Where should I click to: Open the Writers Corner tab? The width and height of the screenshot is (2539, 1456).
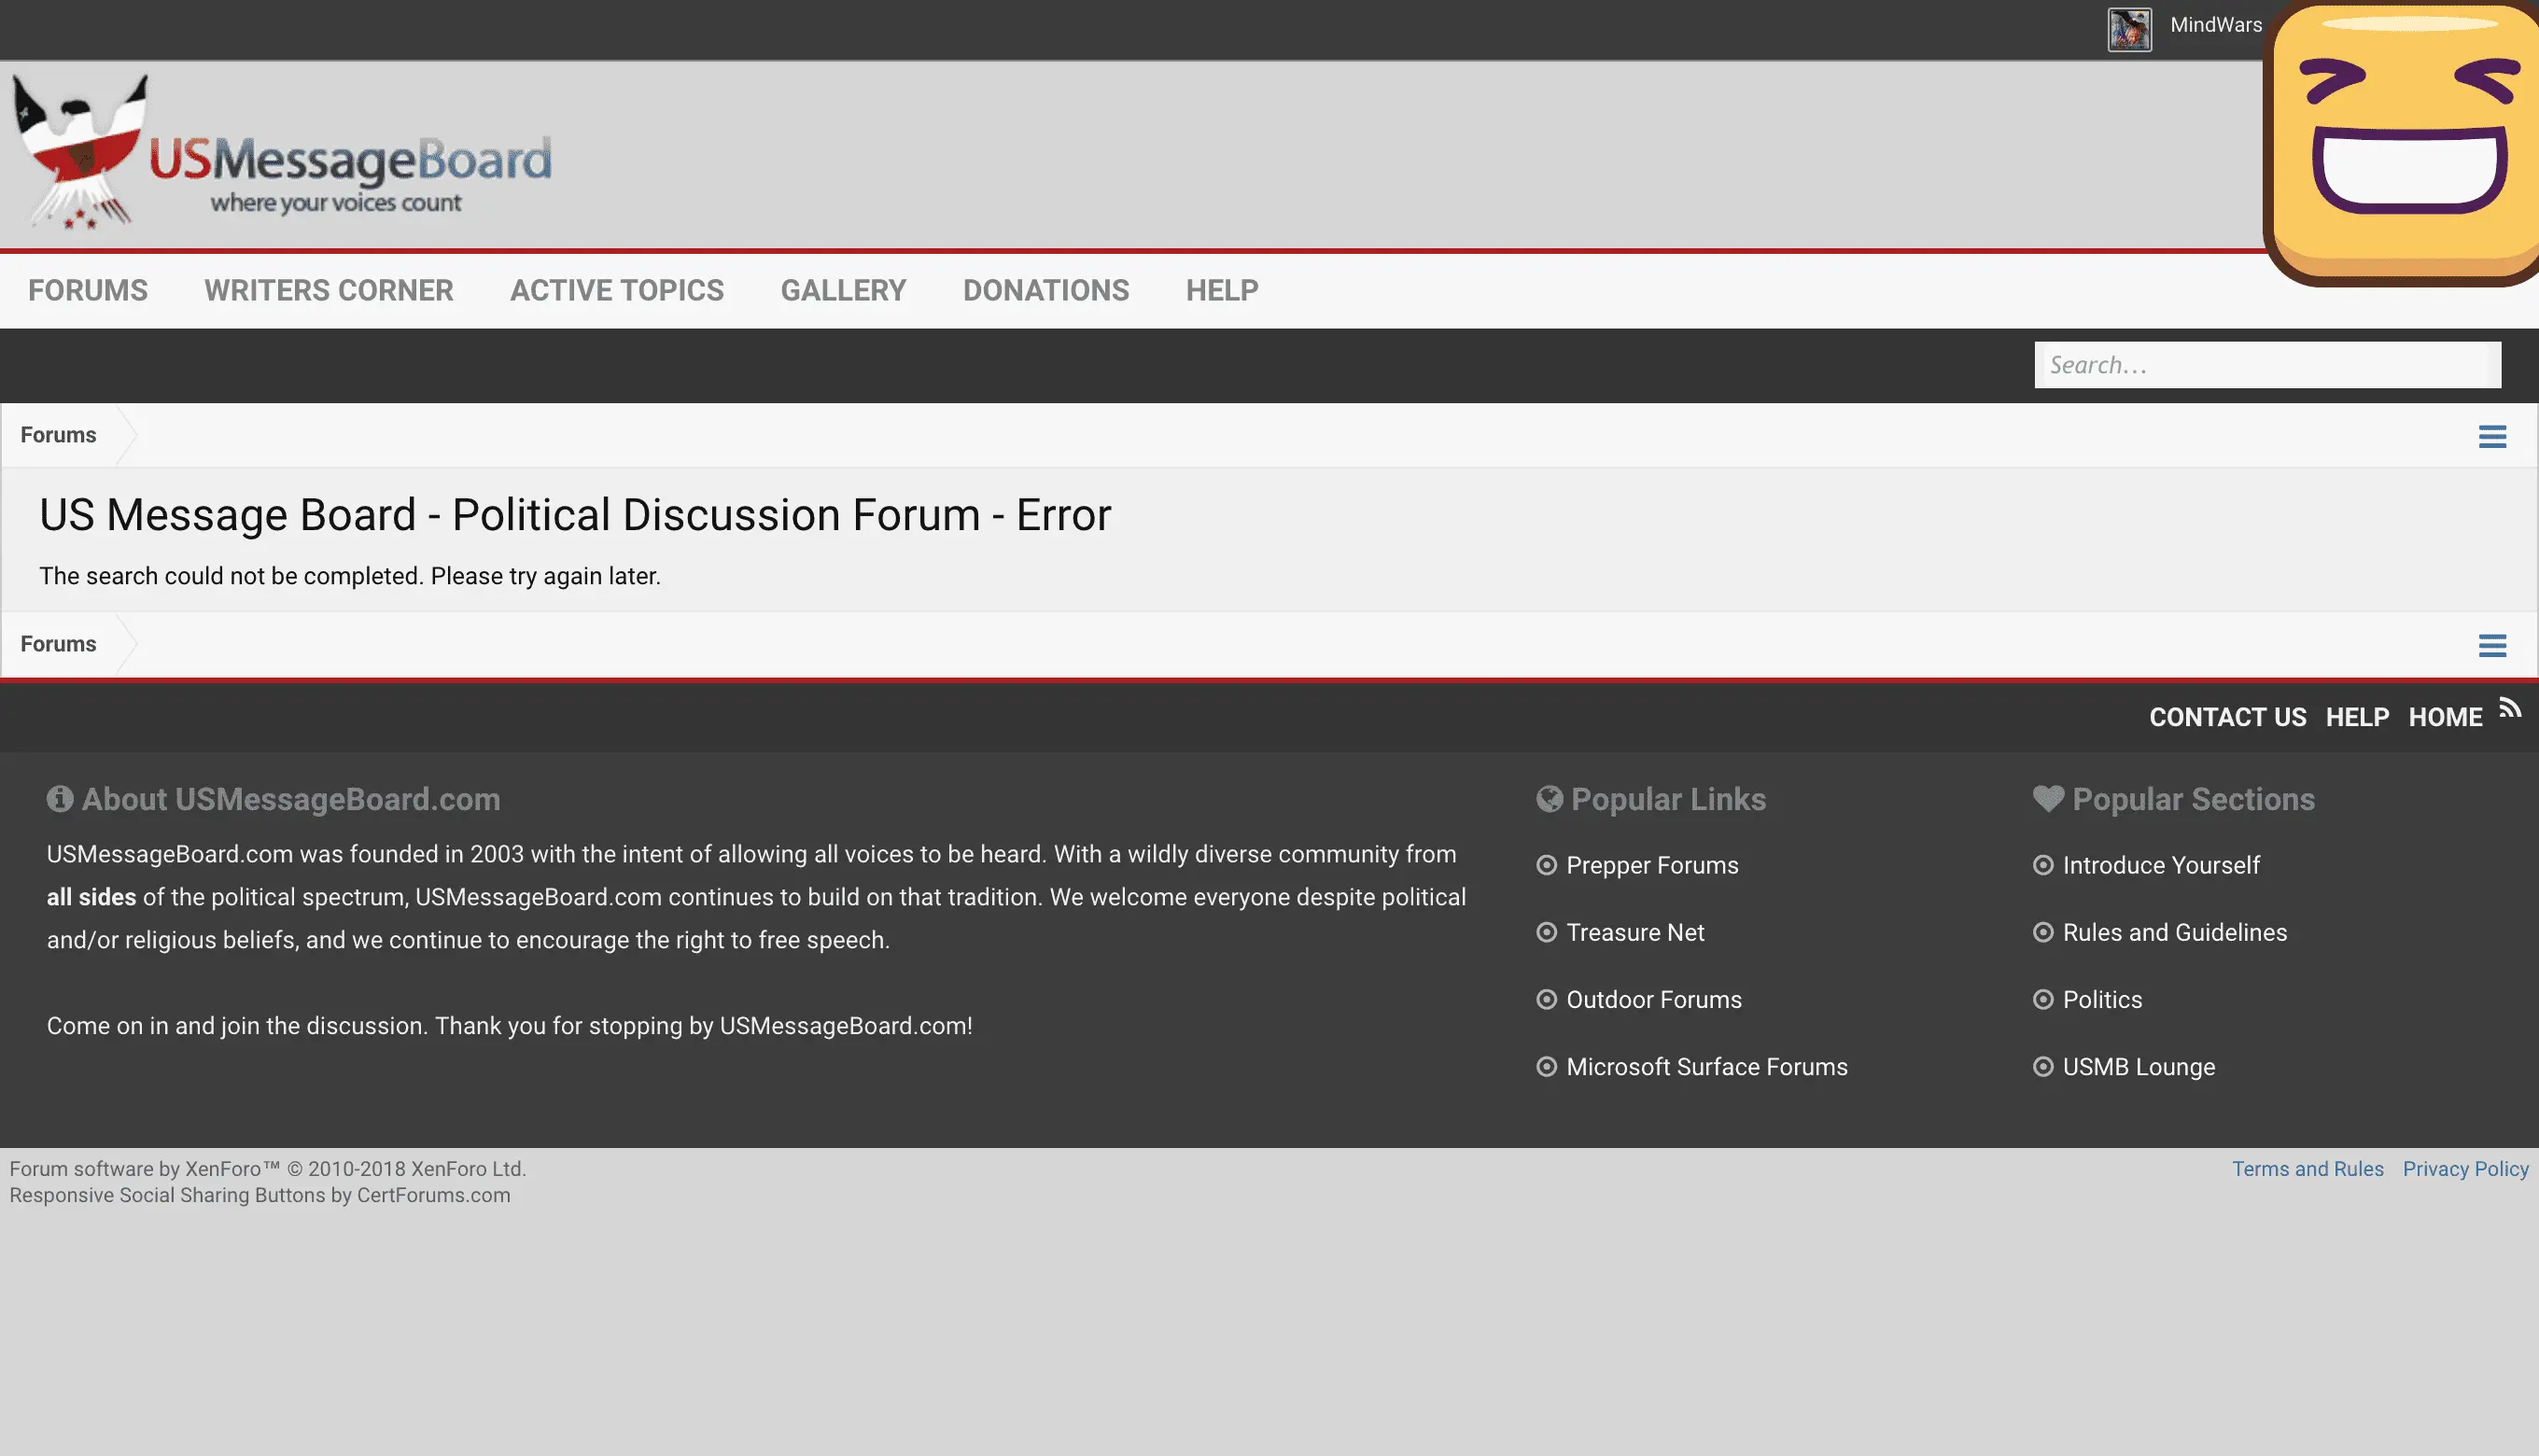coord(328,290)
